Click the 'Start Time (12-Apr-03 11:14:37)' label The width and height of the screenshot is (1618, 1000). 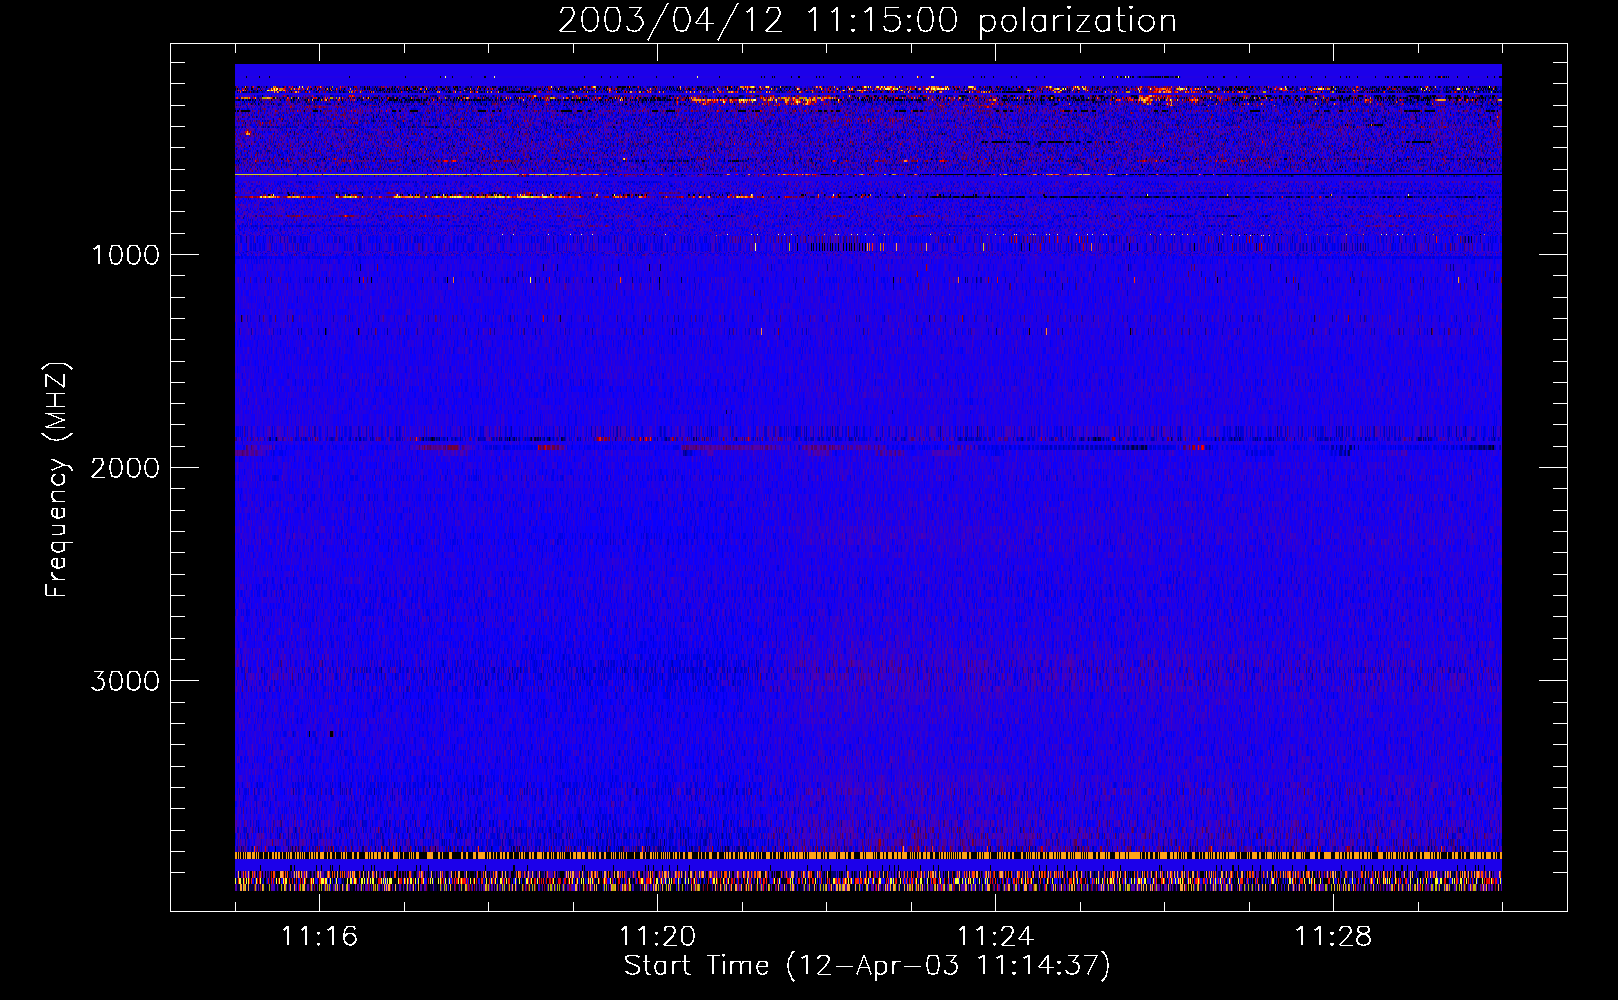[x=867, y=966]
